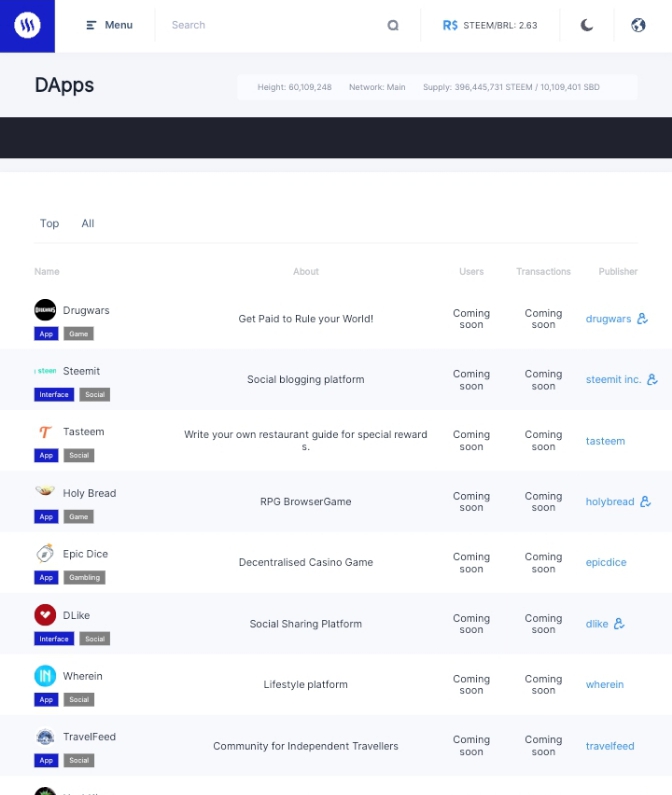Click the Steemit name text

(x=81, y=371)
